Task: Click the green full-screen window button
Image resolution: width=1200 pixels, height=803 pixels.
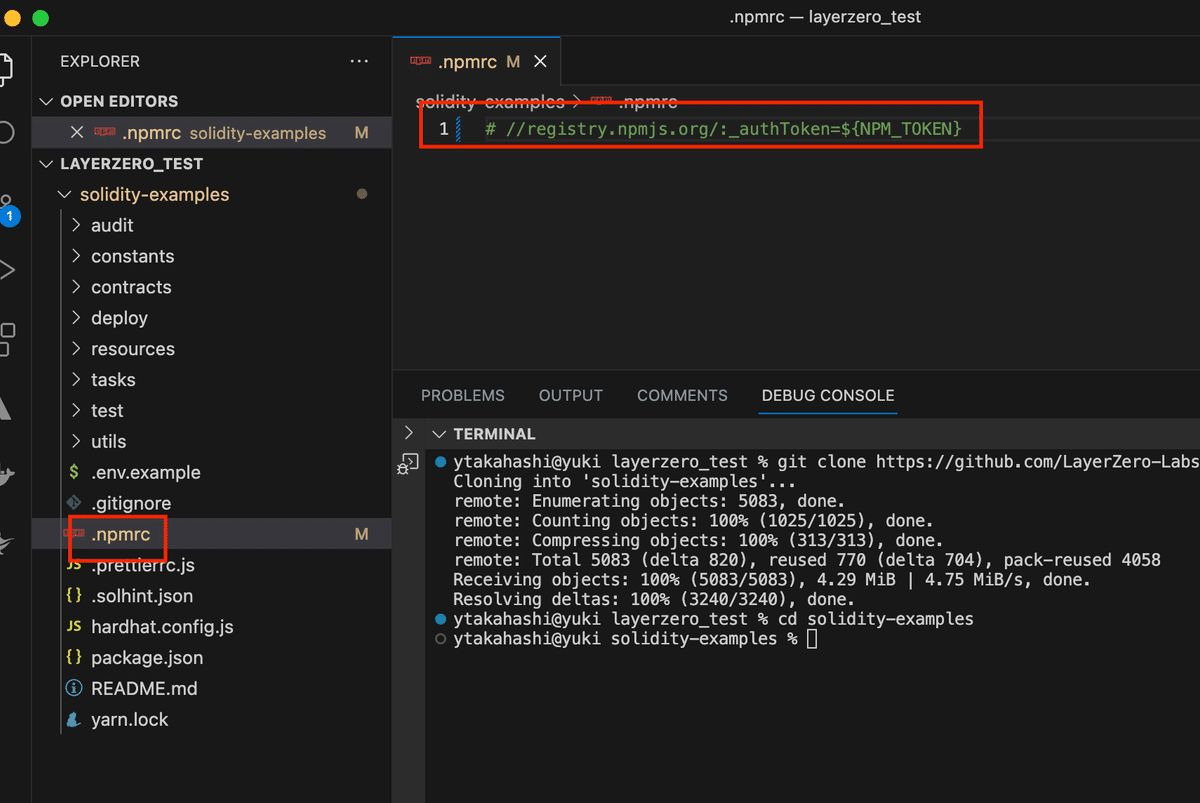Action: tap(40, 18)
